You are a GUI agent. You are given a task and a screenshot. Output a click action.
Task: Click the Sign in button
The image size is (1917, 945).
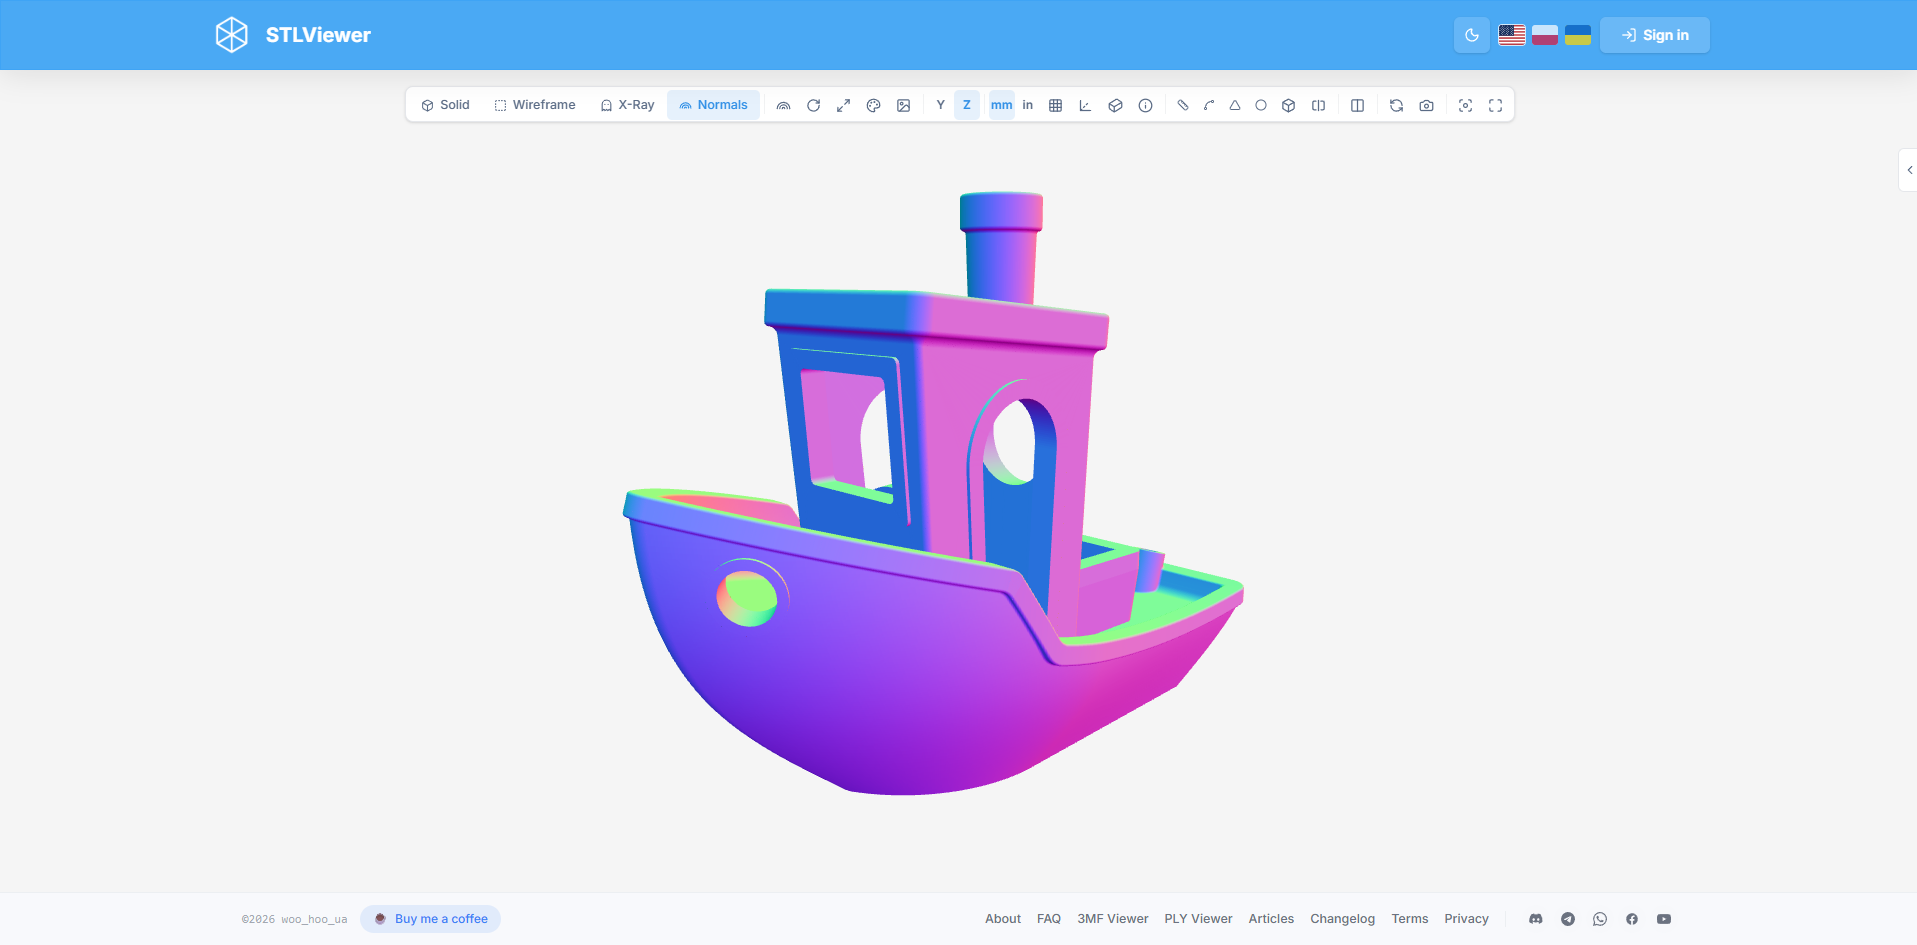1654,35
